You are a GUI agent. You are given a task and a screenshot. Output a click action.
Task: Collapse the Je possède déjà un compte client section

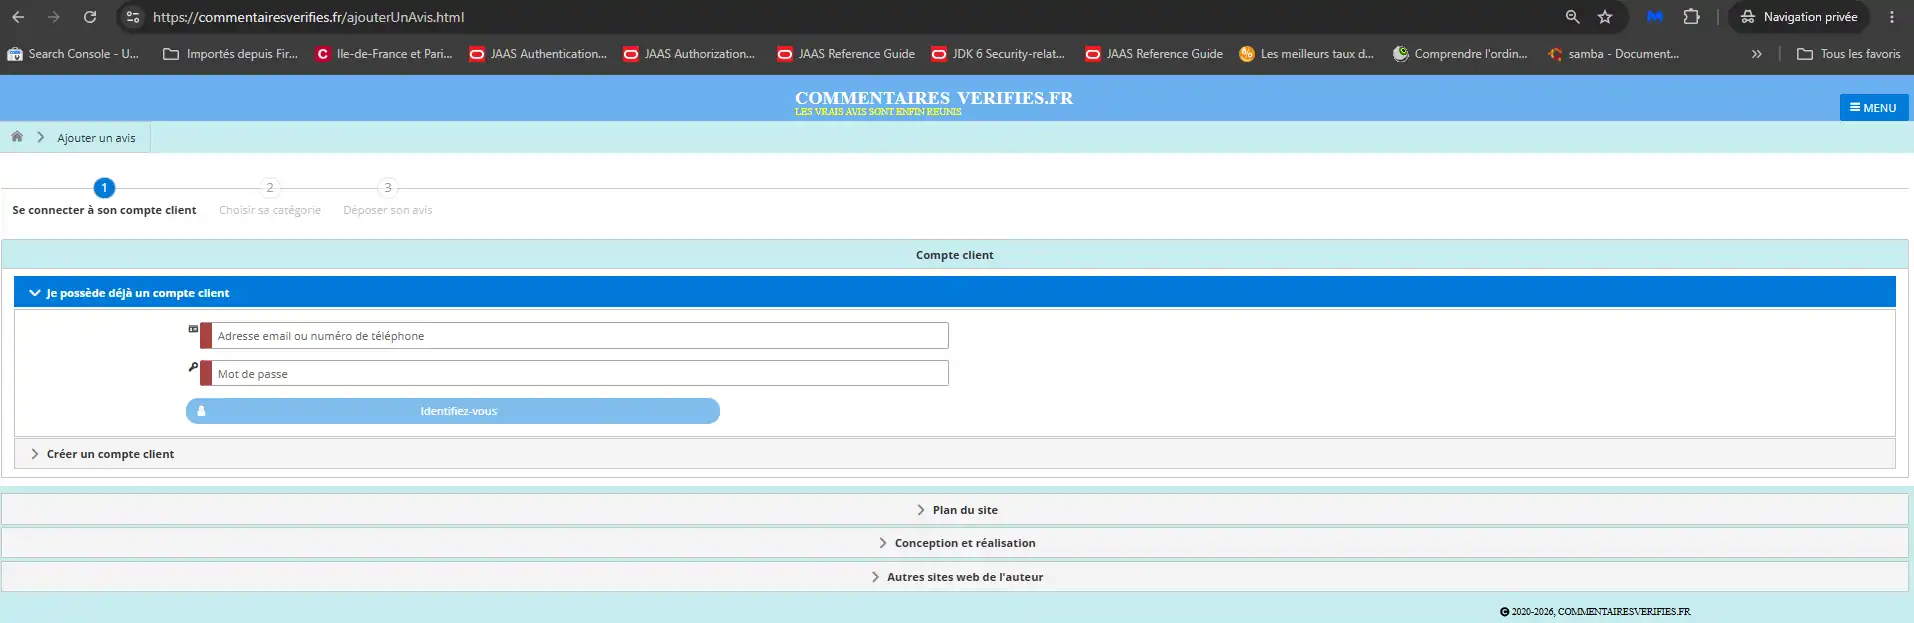954,292
